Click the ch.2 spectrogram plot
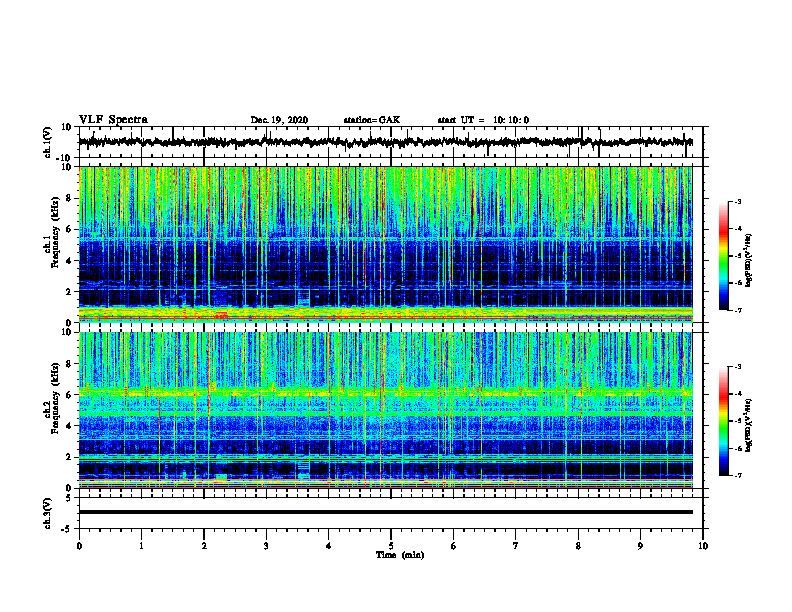Screen dimensions: 792x612 click(385, 410)
